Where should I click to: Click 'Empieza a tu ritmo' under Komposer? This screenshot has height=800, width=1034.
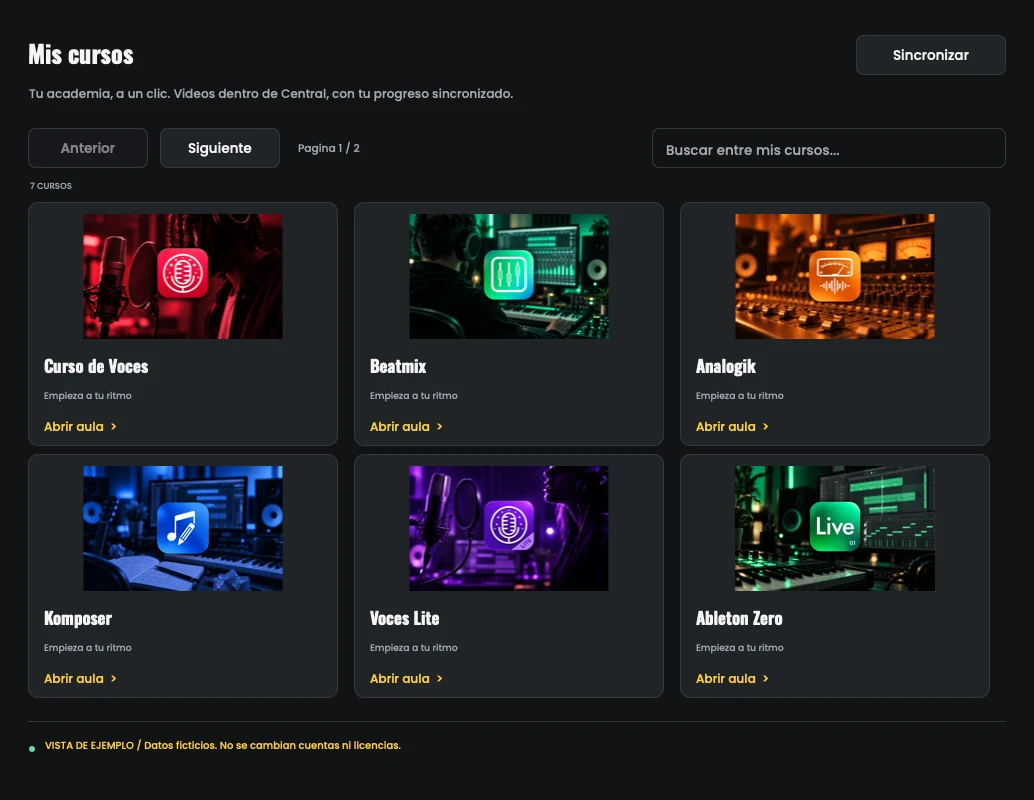88,648
